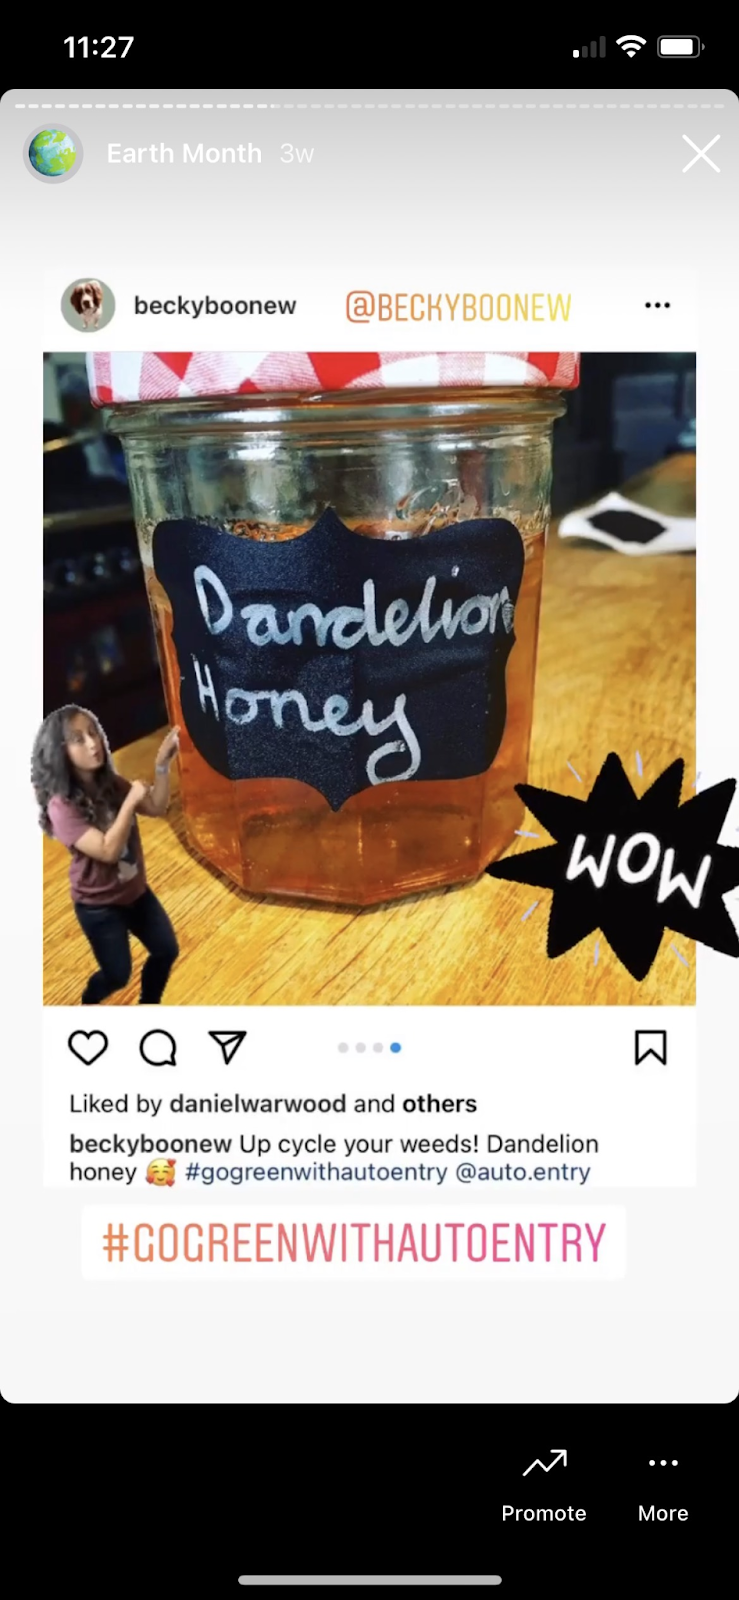The image size is (739, 1600).
Task: Tap the @BECKYBOONEW mention sticker
Action: tap(458, 307)
